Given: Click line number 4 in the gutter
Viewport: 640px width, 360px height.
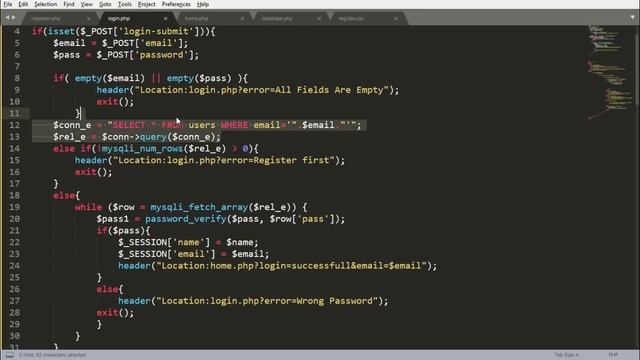Looking at the screenshot, I should point(17,31).
